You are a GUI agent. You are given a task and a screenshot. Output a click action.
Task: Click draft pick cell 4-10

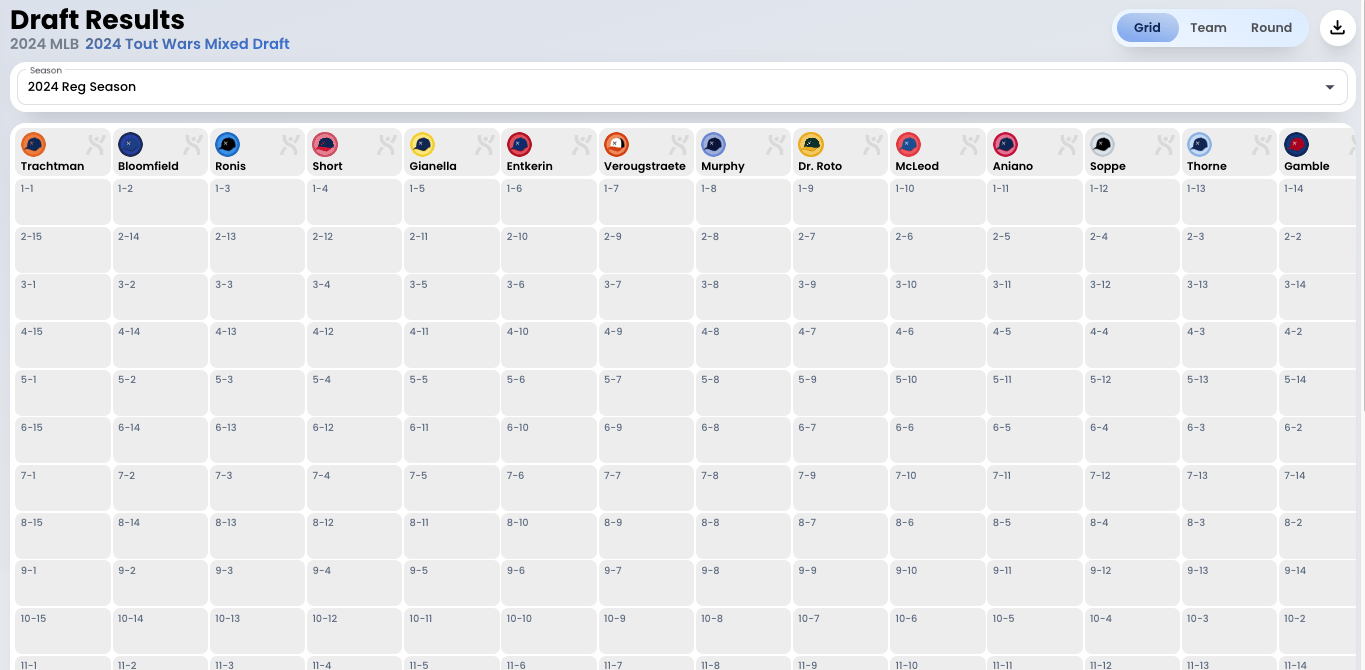point(548,344)
